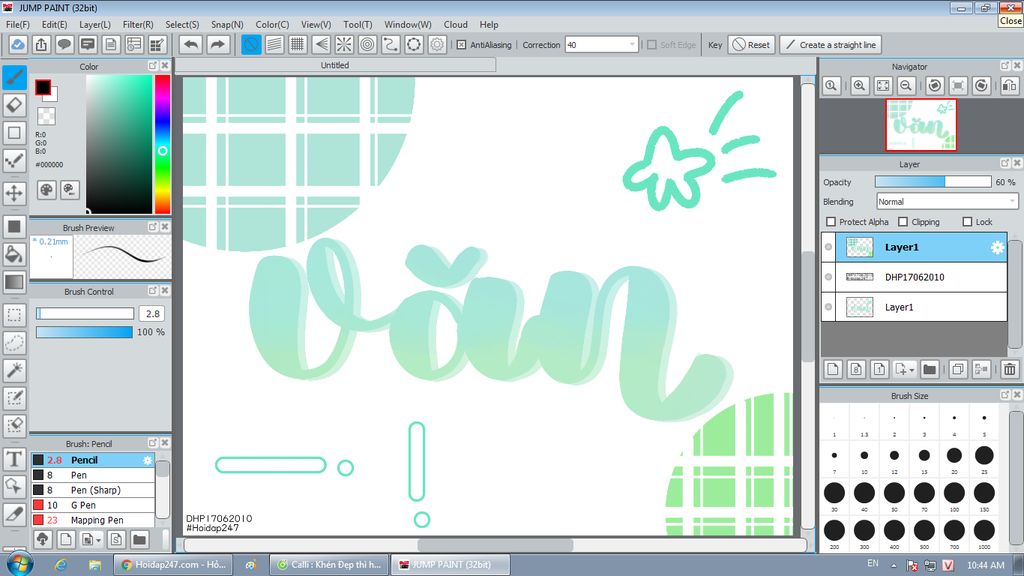The image size is (1024, 576).
Task: Zoom out using the Navigator
Action: [x=906, y=86]
